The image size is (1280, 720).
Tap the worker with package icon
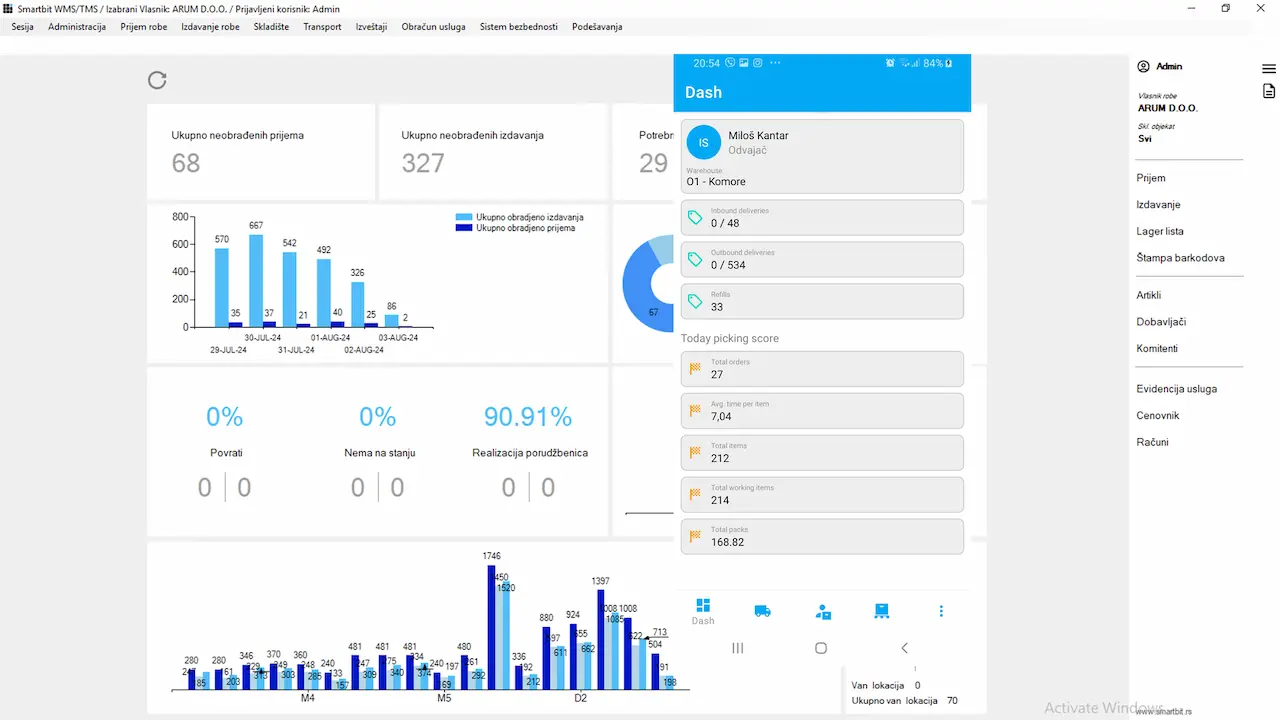[823, 611]
